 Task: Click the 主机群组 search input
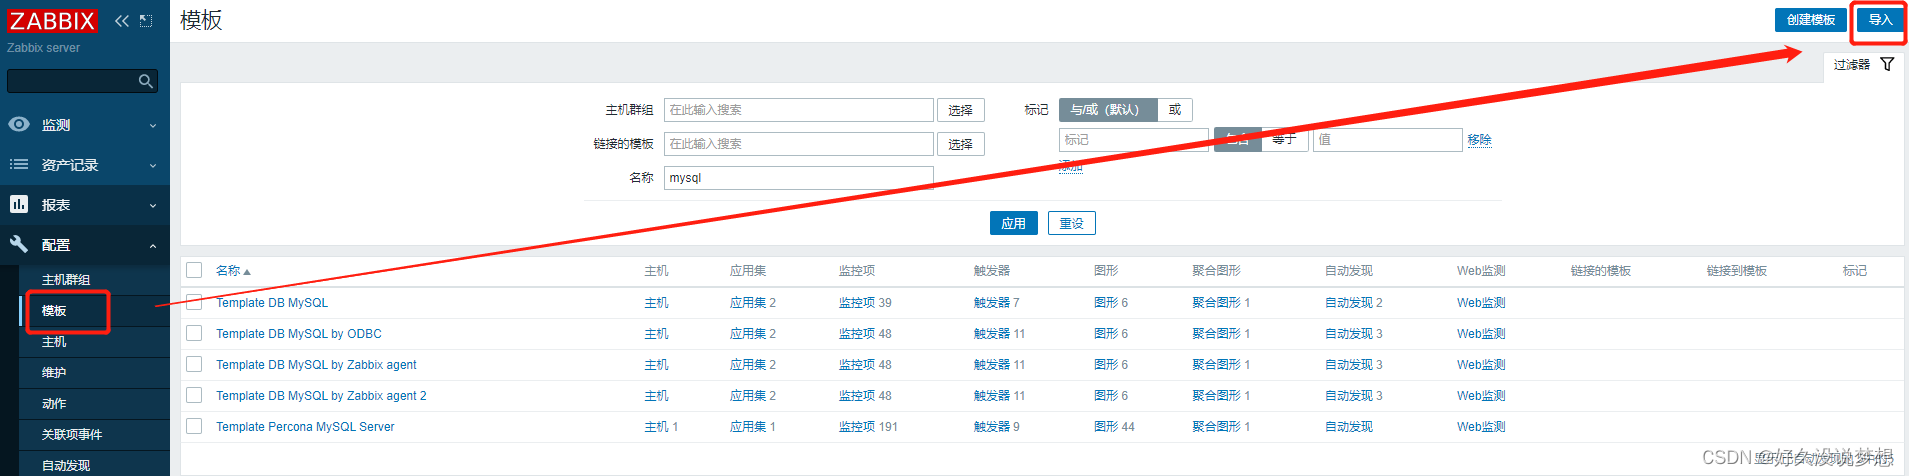(x=799, y=110)
